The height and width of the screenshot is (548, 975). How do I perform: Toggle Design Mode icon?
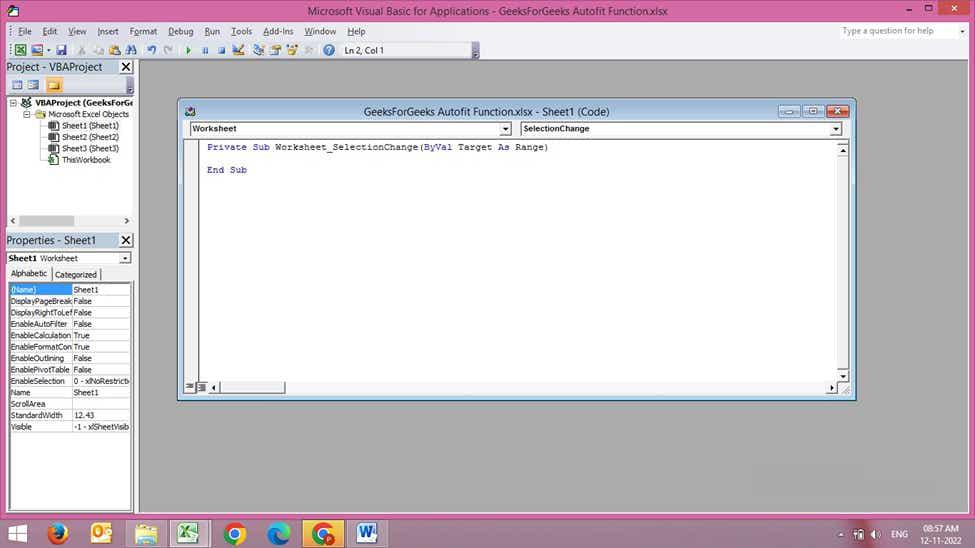click(238, 50)
